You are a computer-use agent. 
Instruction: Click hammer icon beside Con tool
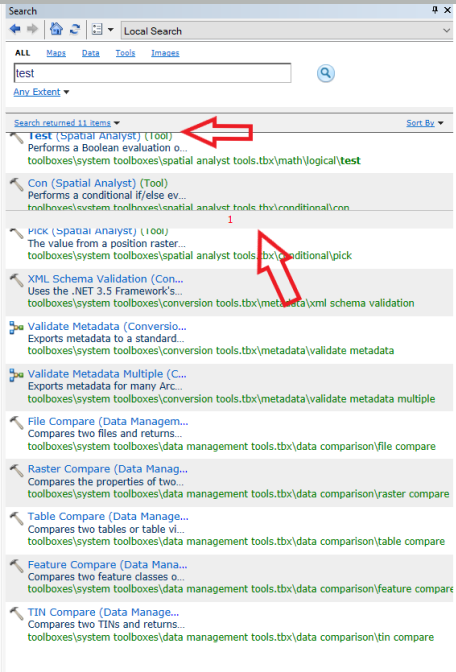pos(16,185)
